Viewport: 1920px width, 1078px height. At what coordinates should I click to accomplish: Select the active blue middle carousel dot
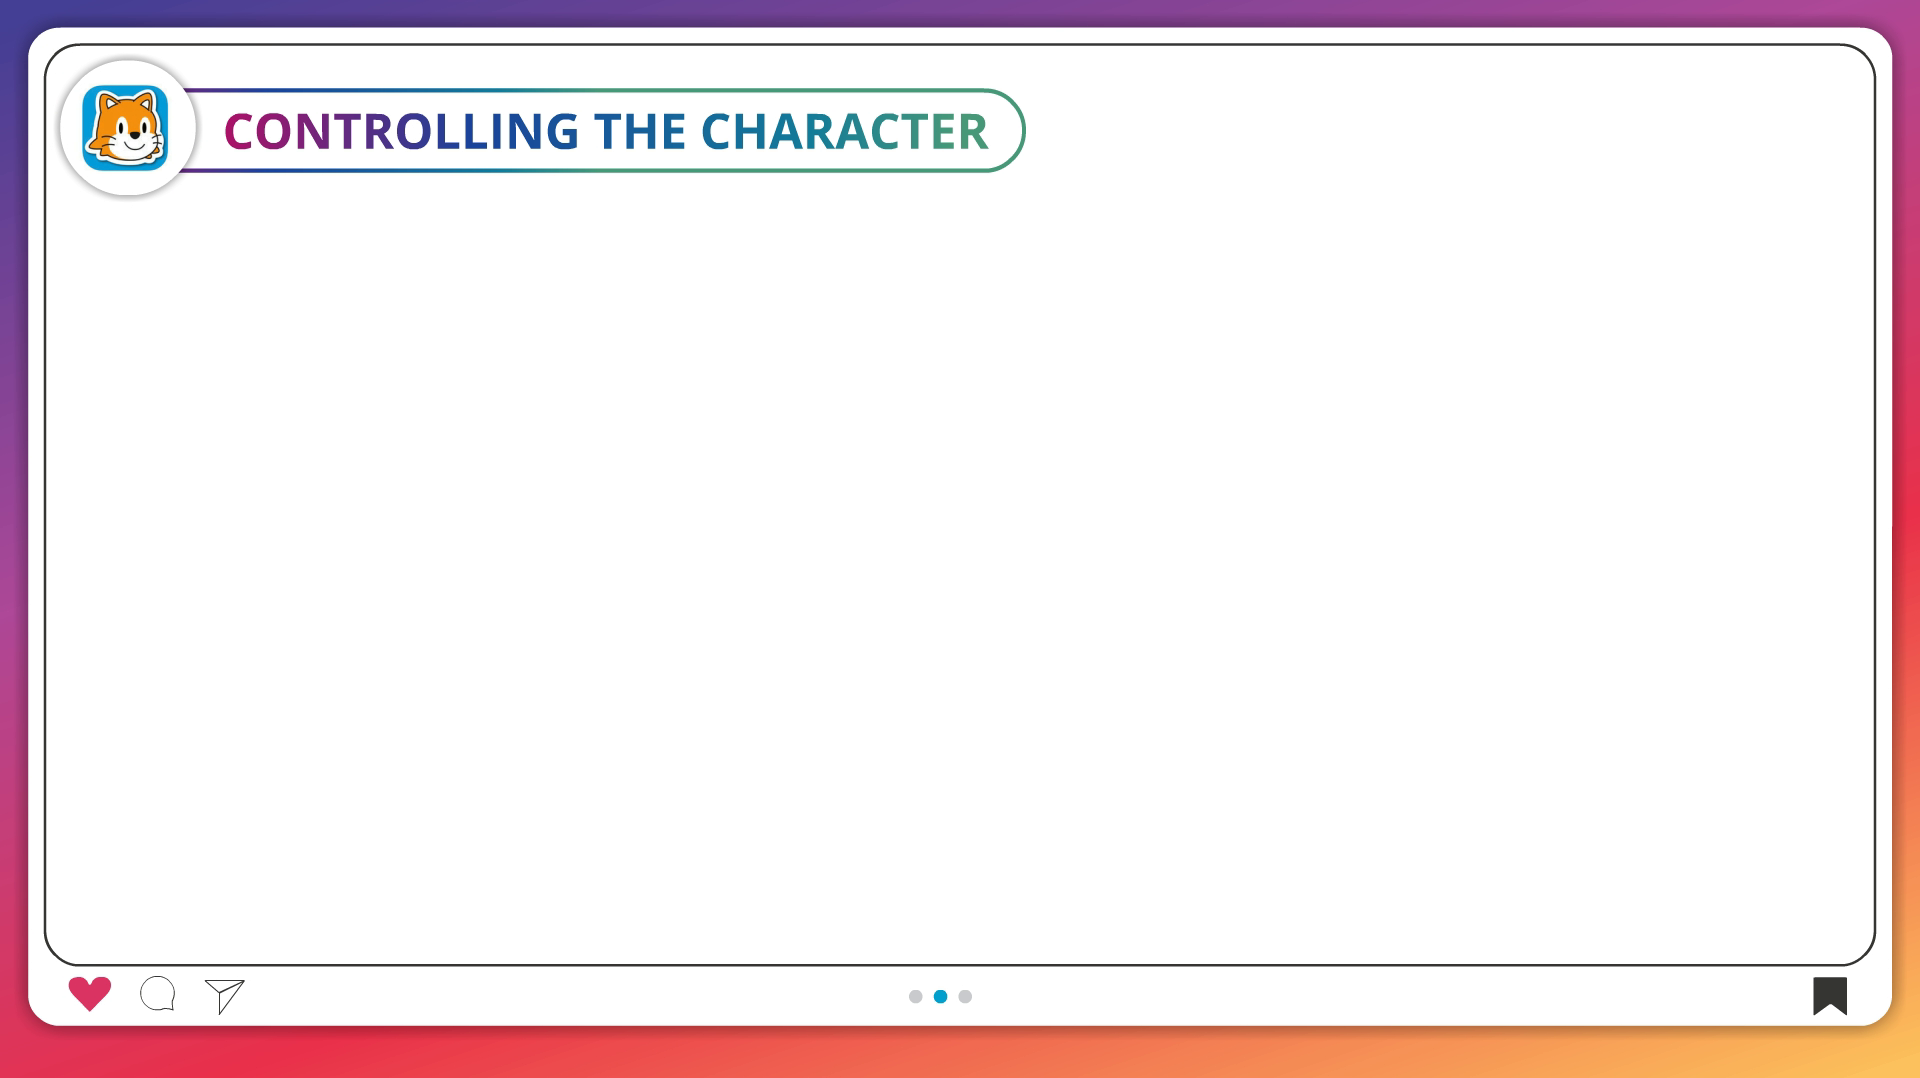[x=940, y=996]
